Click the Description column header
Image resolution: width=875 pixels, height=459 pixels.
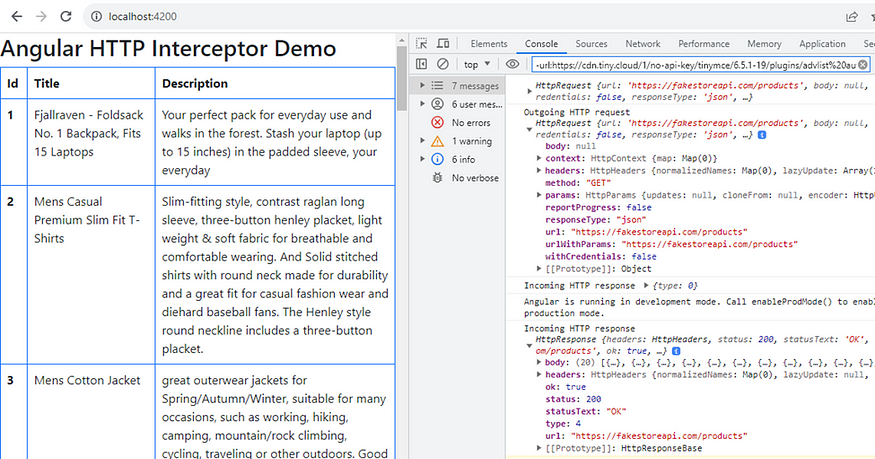(275, 84)
